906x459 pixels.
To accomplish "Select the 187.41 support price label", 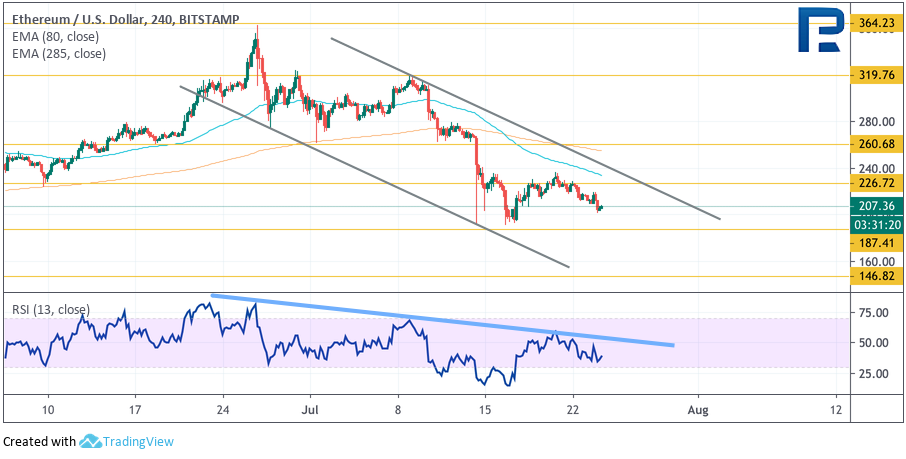I will tap(876, 243).
